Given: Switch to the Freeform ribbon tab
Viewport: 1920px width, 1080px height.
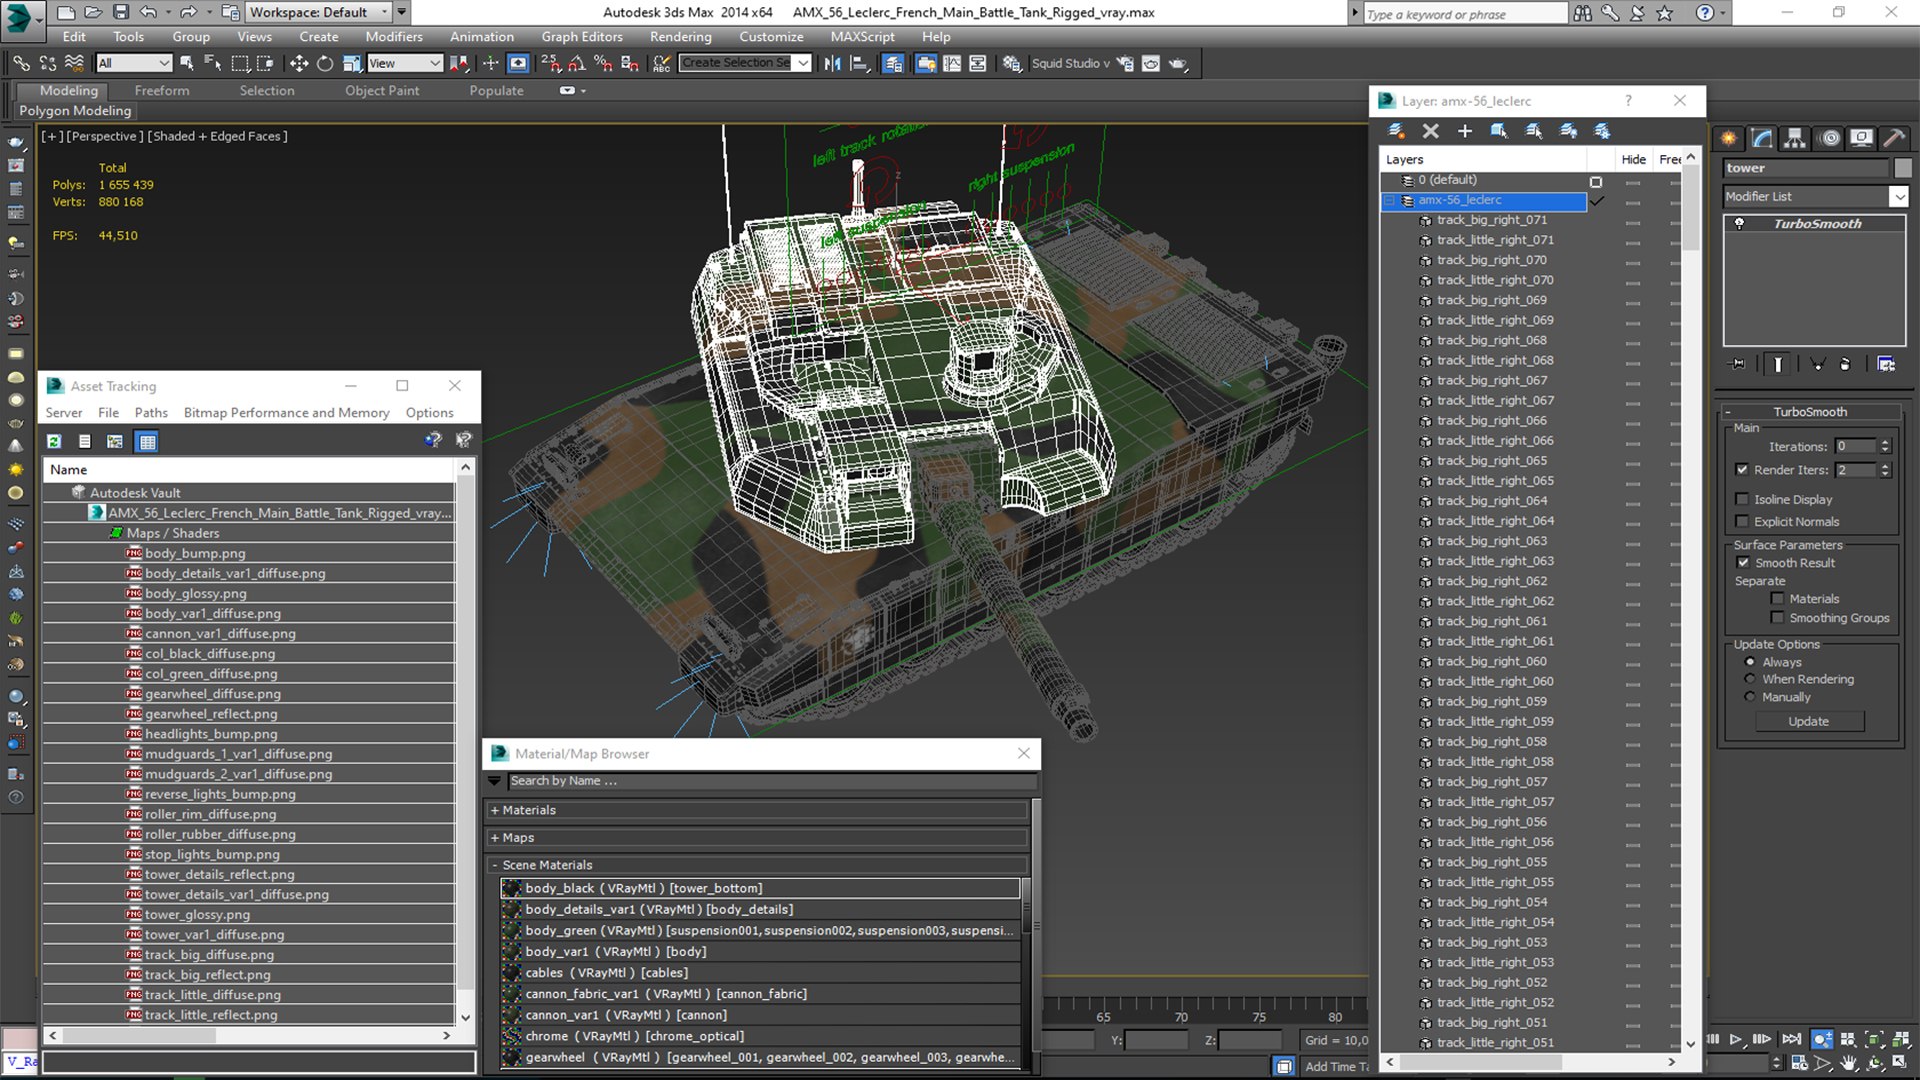Looking at the screenshot, I should (161, 90).
